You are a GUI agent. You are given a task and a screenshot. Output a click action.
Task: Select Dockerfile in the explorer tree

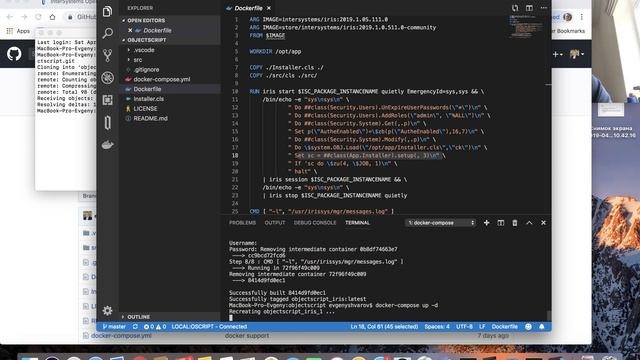(x=147, y=89)
